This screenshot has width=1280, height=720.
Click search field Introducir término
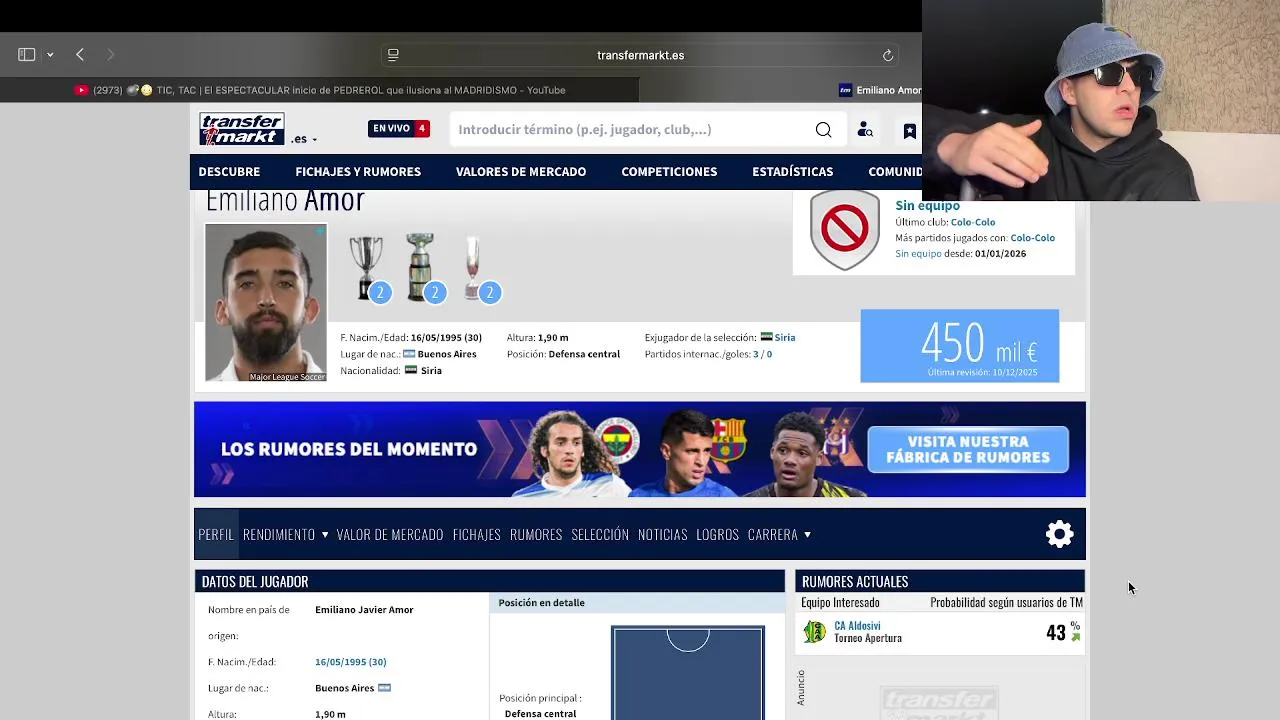630,130
